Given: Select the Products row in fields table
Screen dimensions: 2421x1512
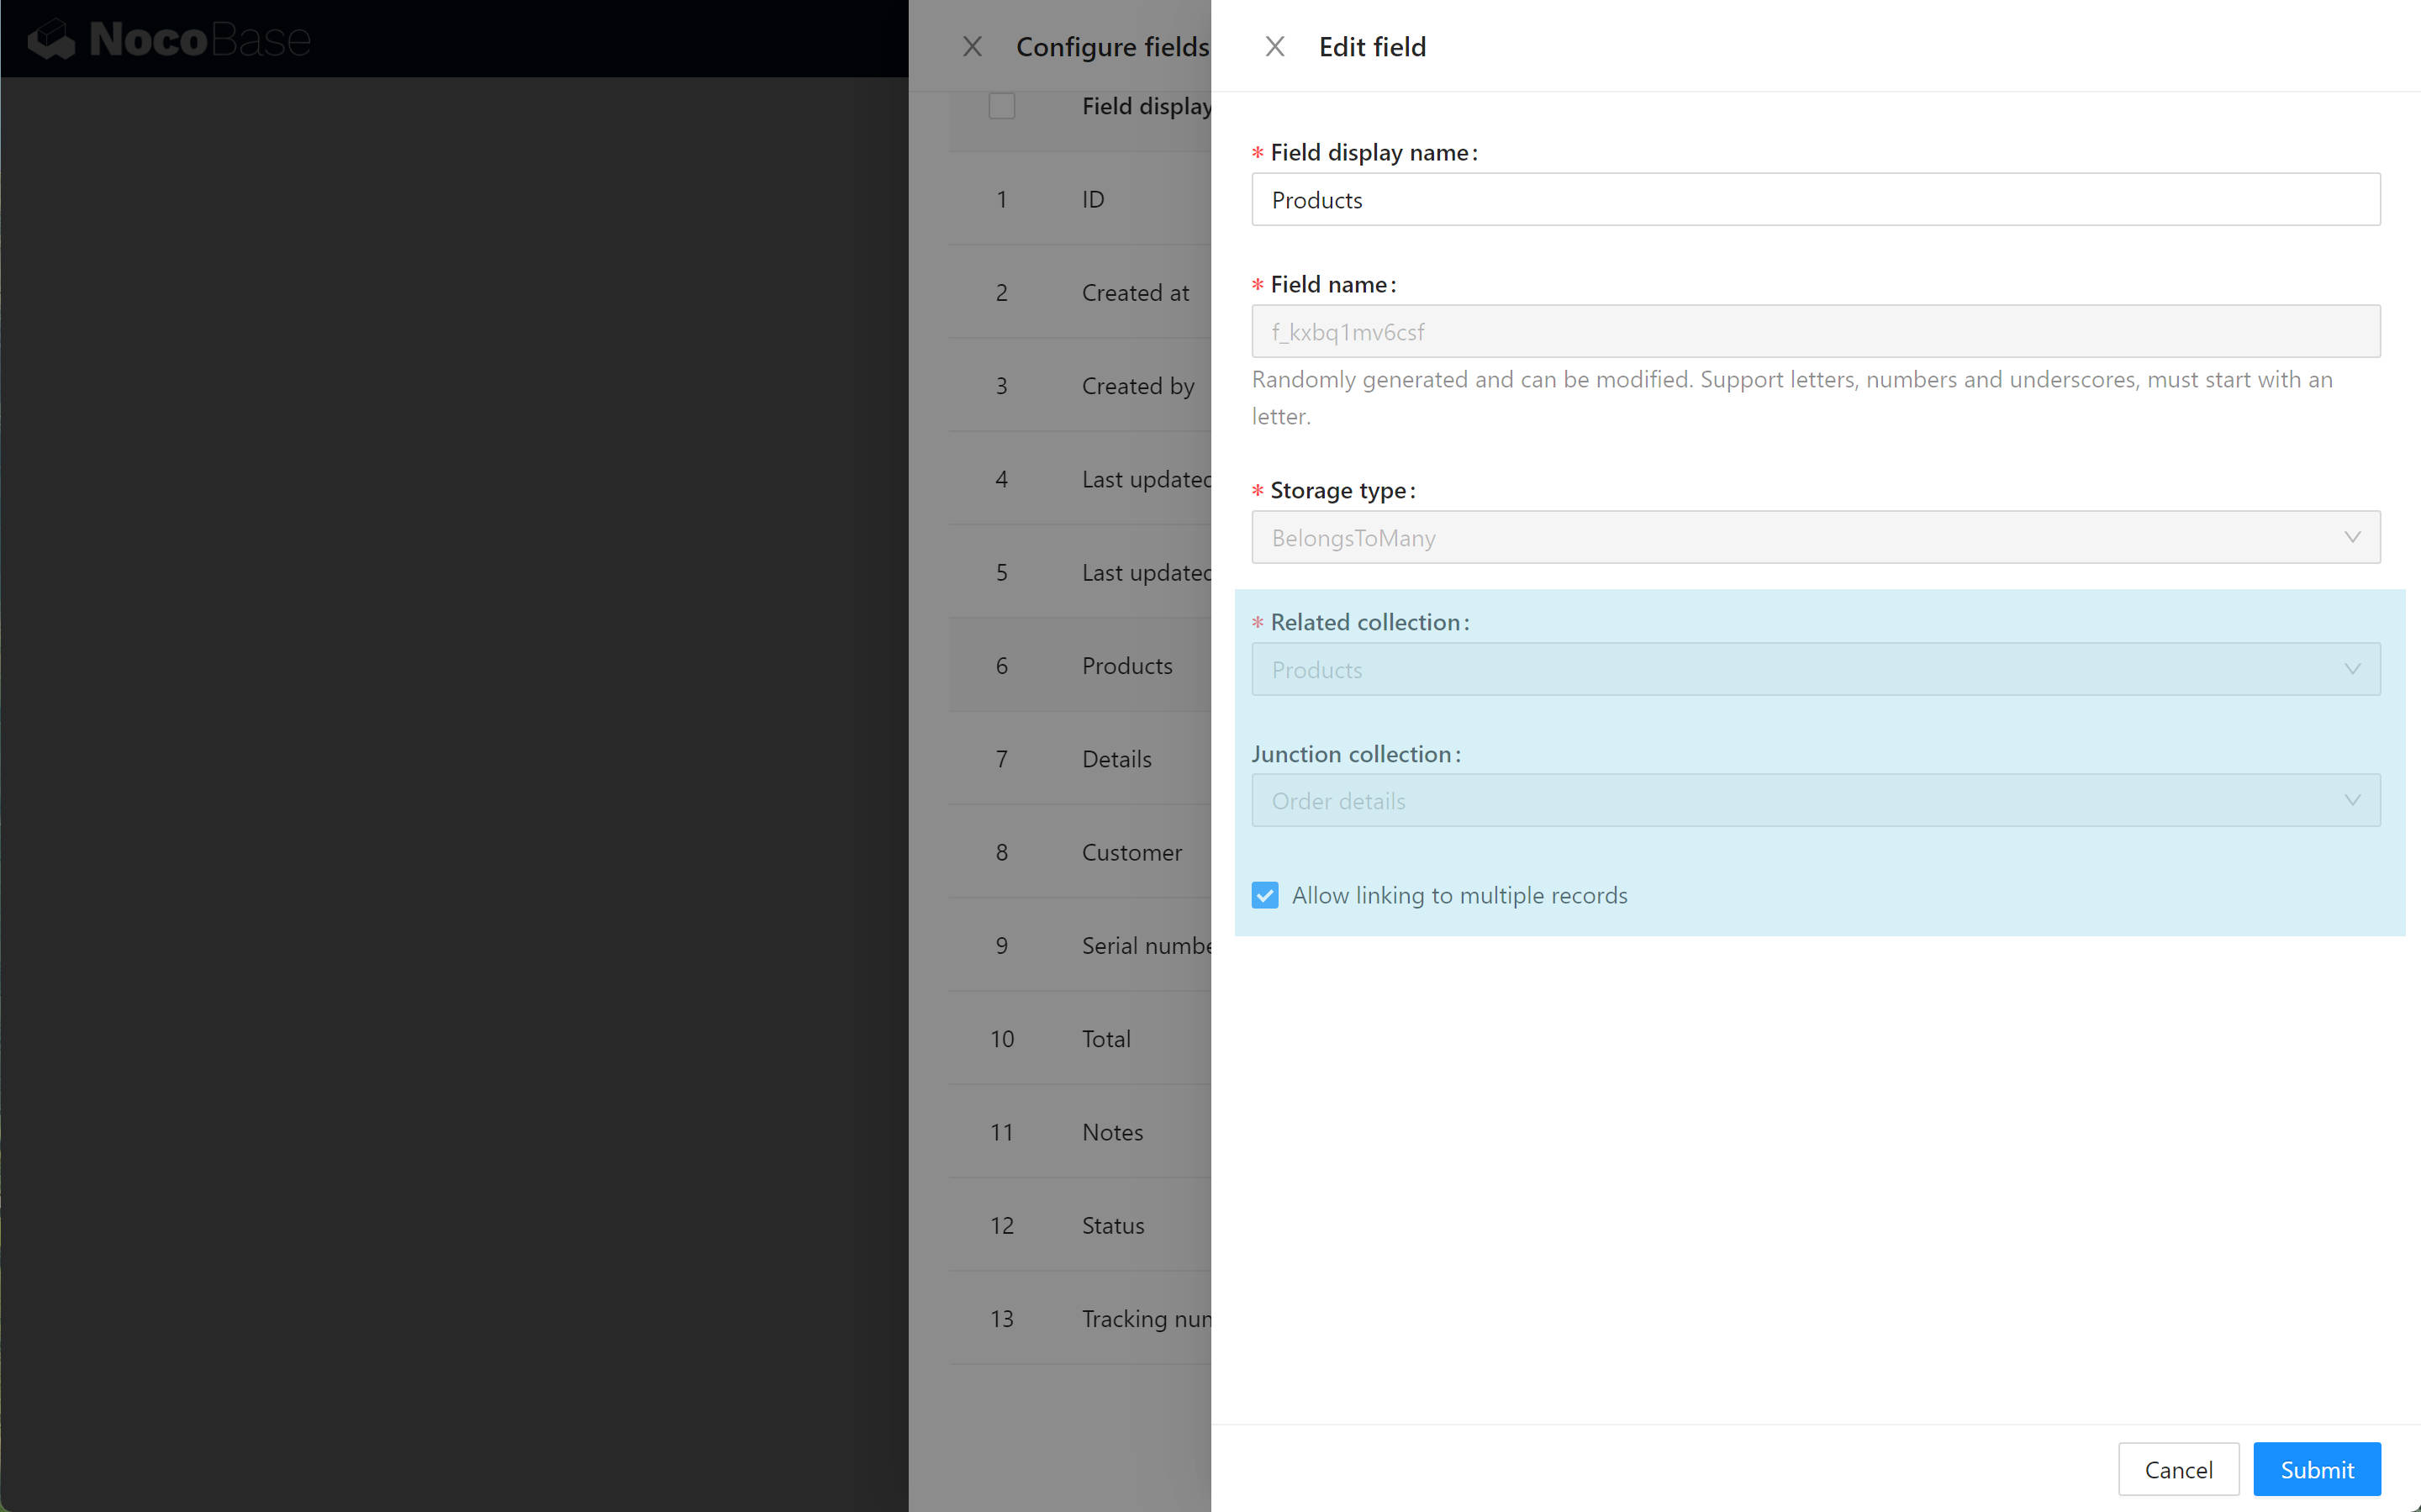Looking at the screenshot, I should [1126, 666].
